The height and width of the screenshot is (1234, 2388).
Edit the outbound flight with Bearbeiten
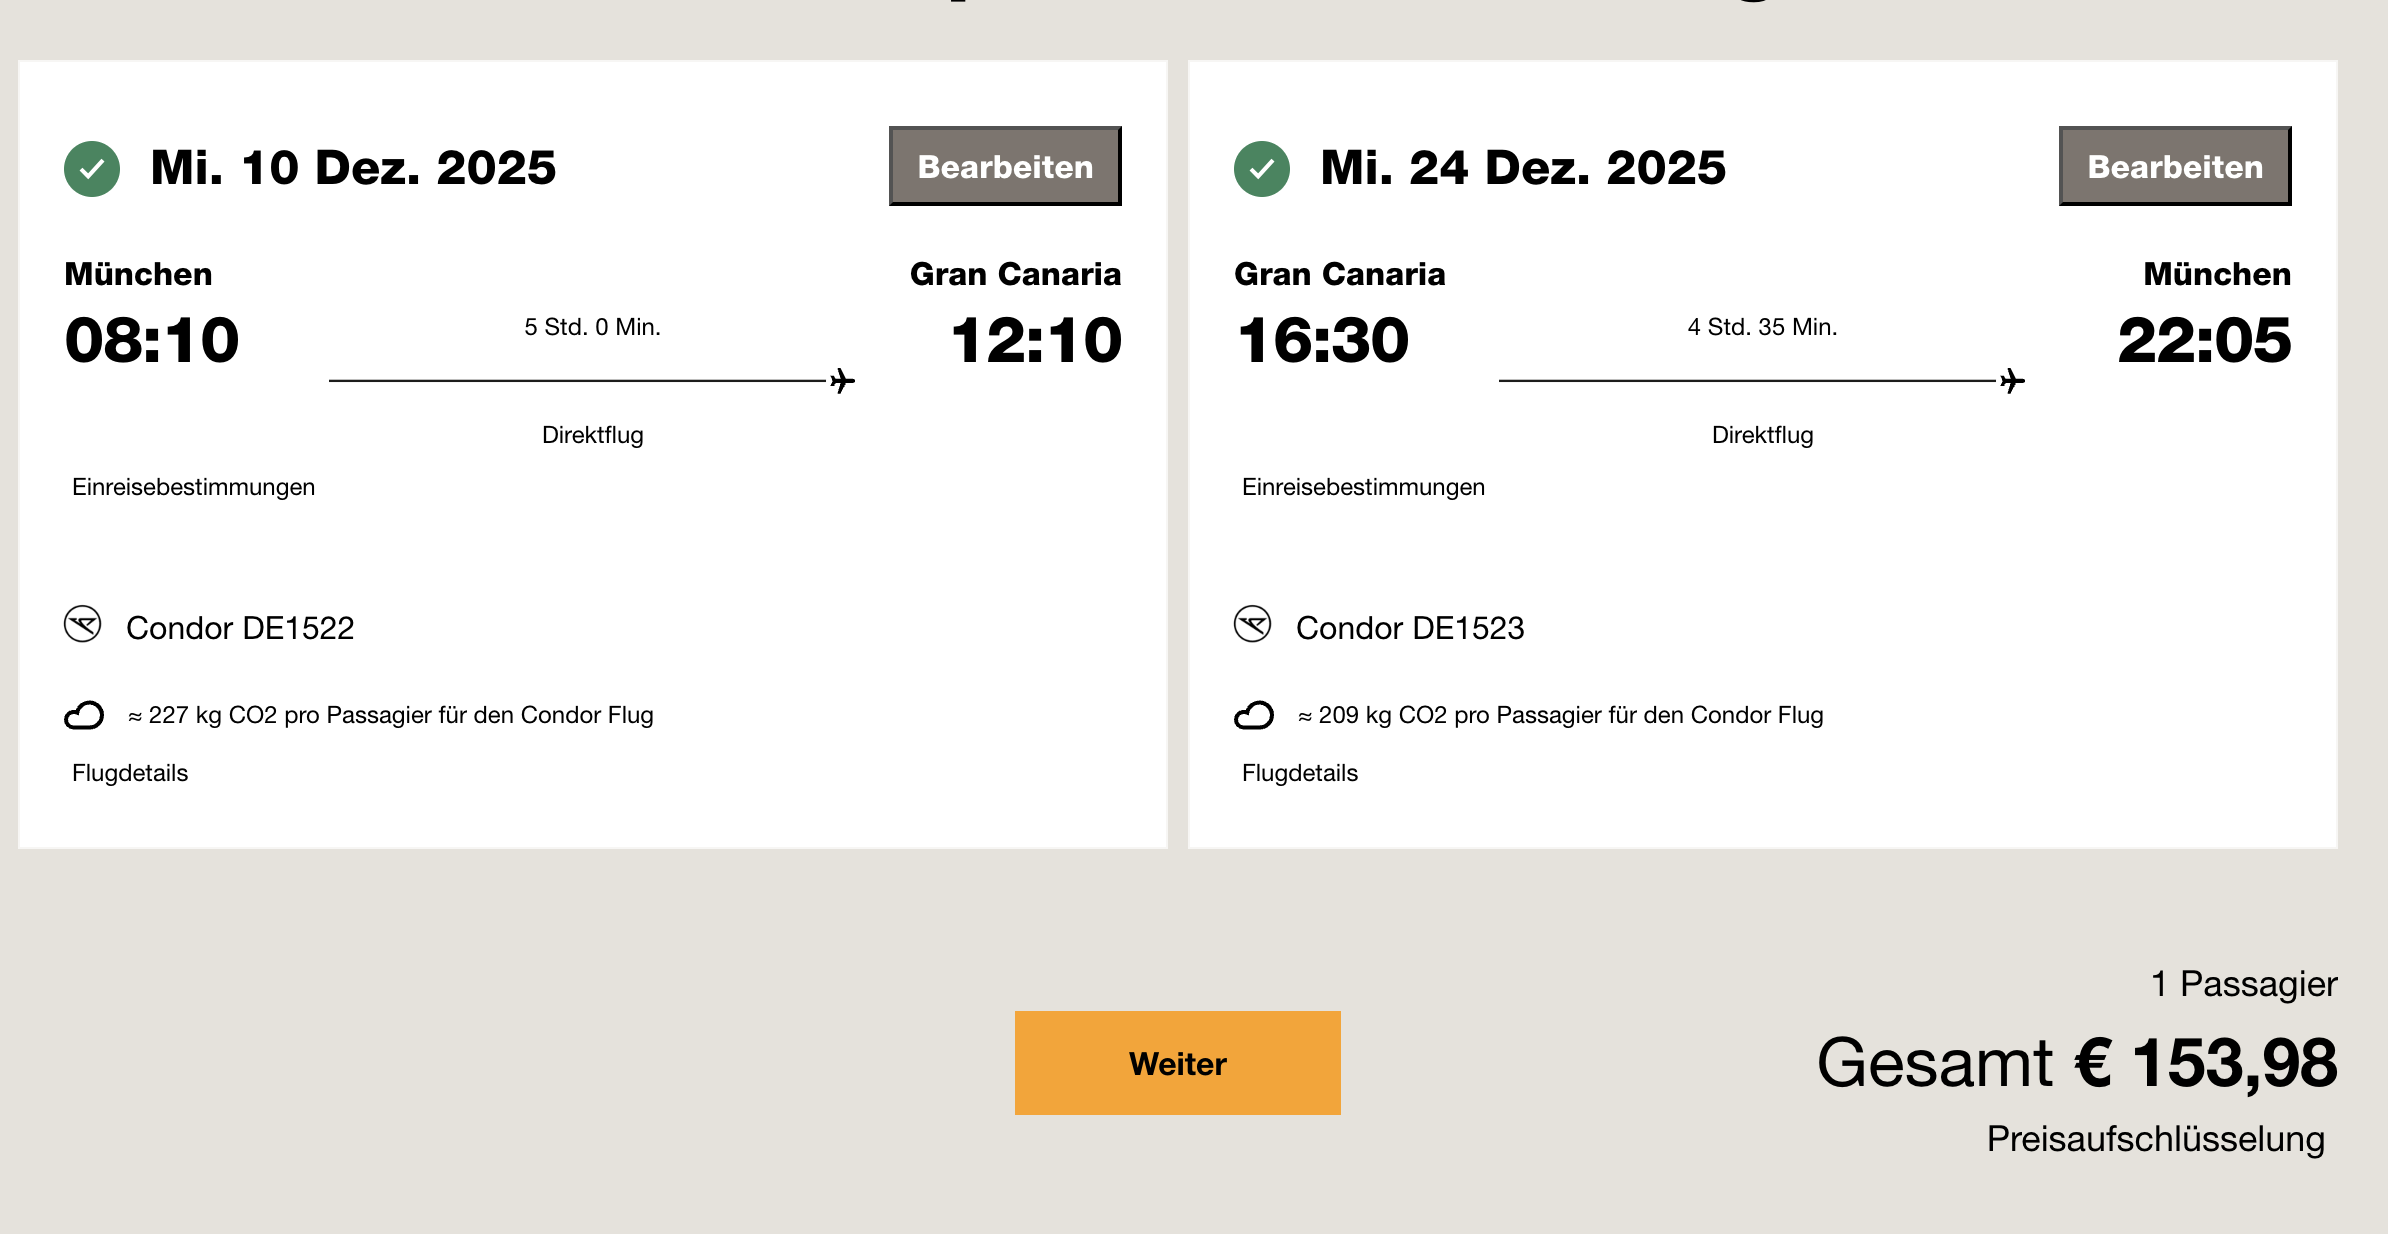[x=1005, y=166]
